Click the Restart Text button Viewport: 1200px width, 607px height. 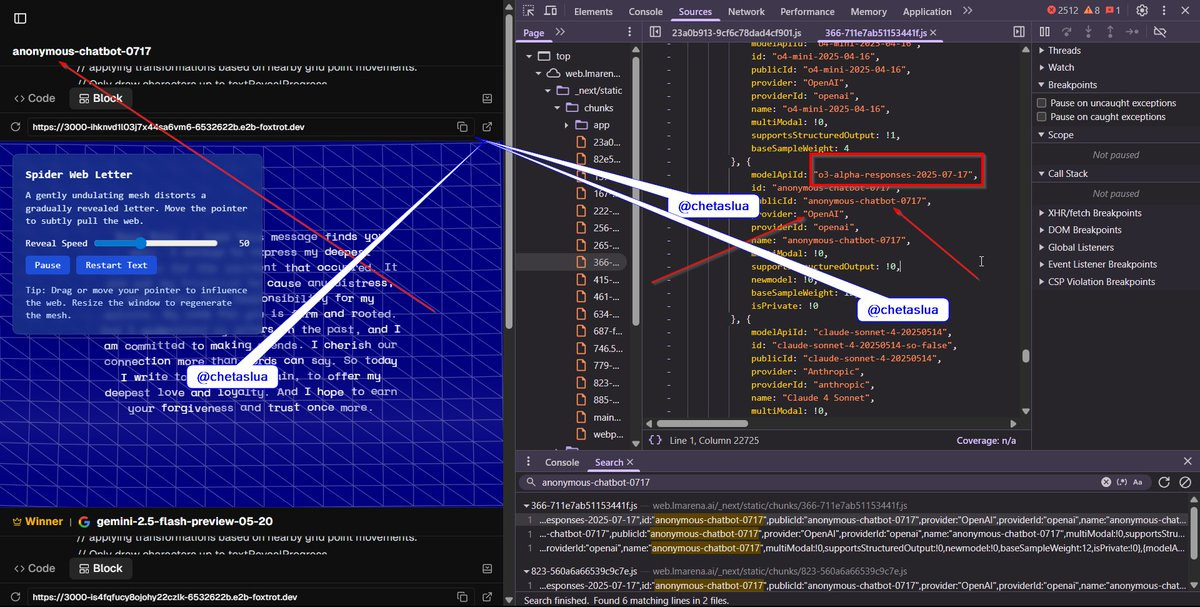coord(116,265)
